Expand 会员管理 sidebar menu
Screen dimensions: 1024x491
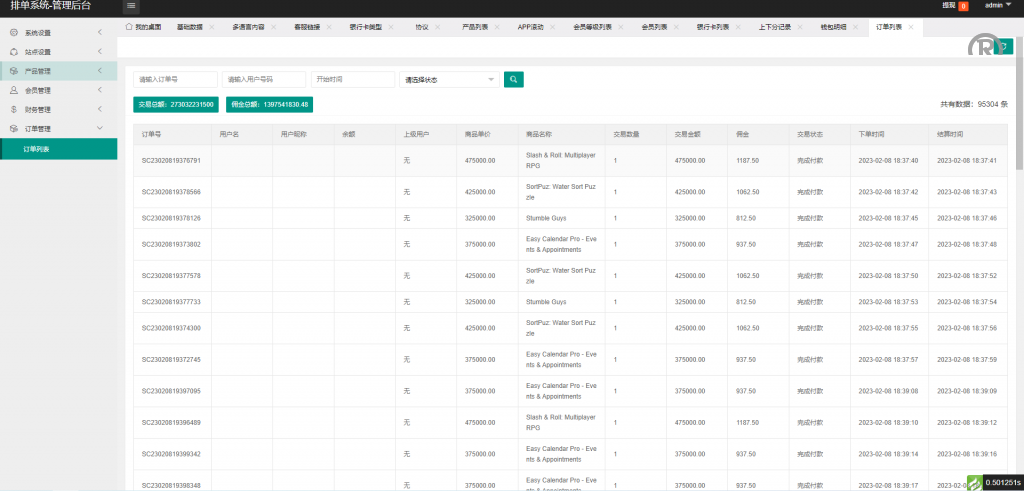tap(58, 90)
